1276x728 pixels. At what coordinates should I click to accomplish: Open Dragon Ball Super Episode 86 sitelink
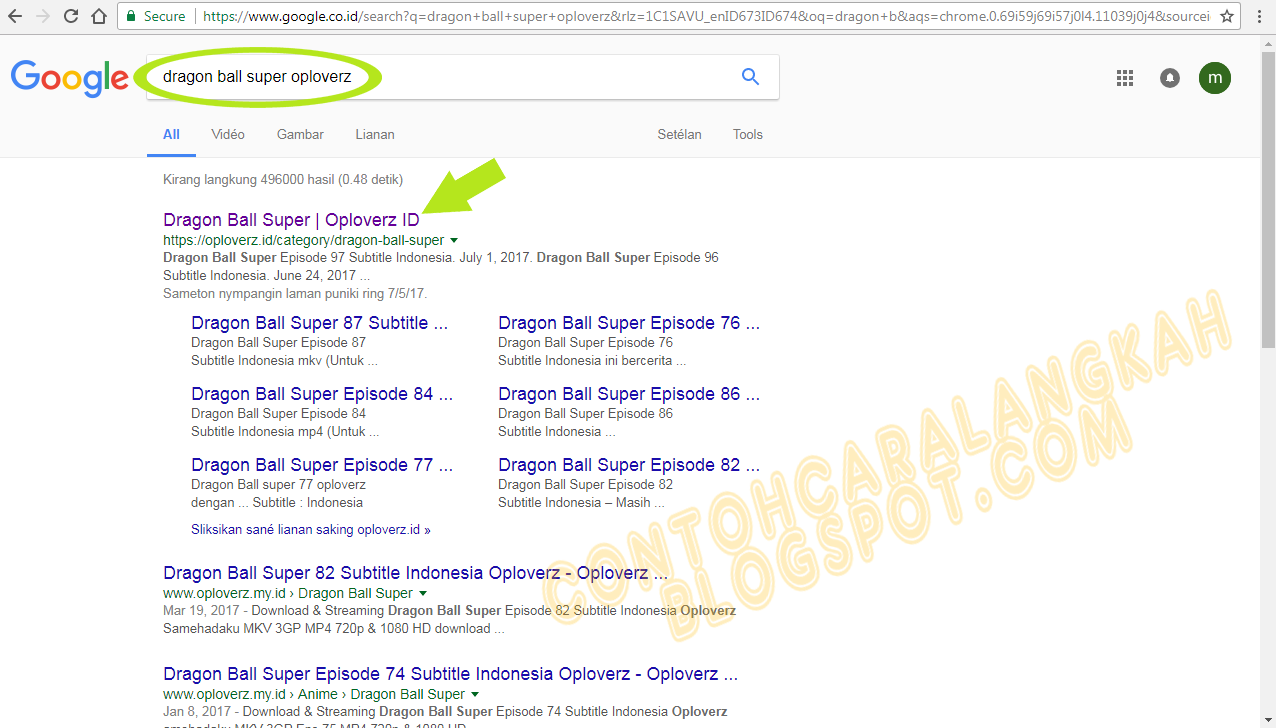pos(629,394)
